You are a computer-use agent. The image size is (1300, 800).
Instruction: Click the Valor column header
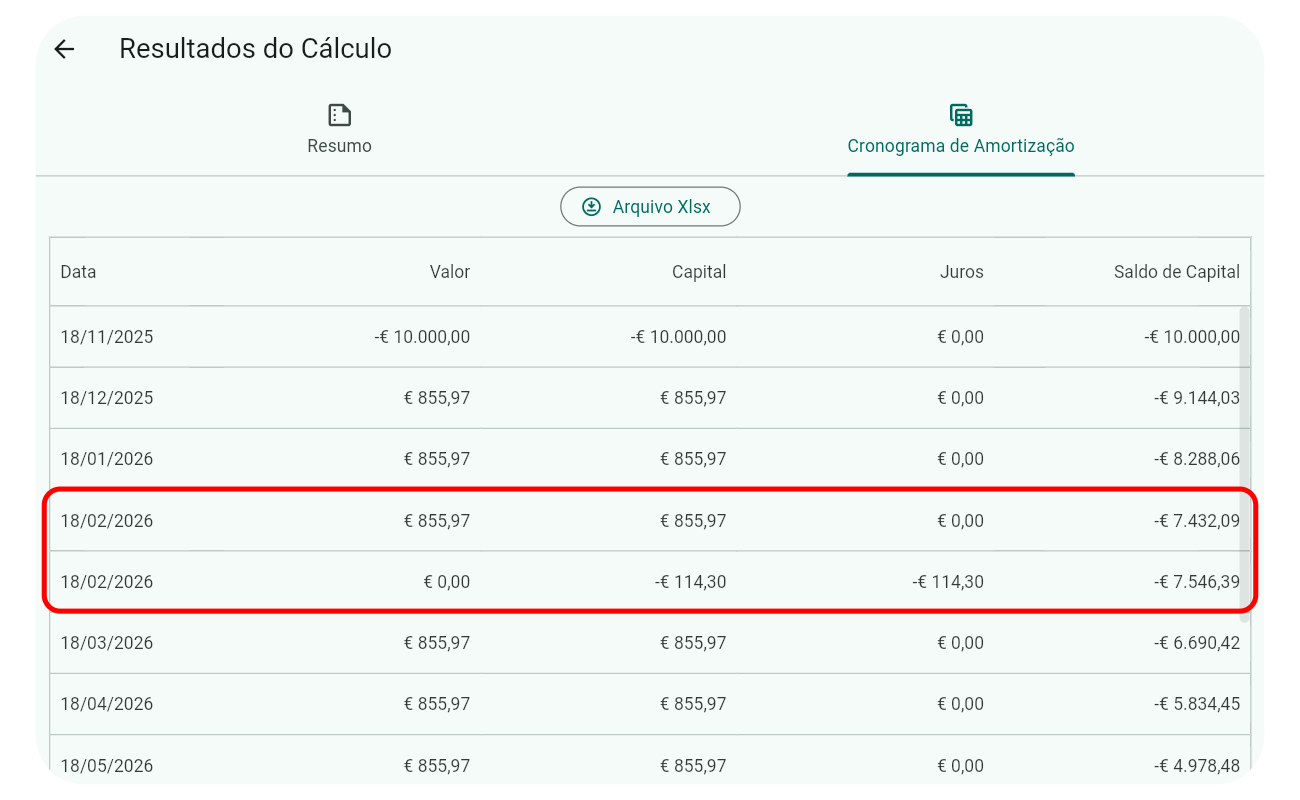(x=450, y=271)
